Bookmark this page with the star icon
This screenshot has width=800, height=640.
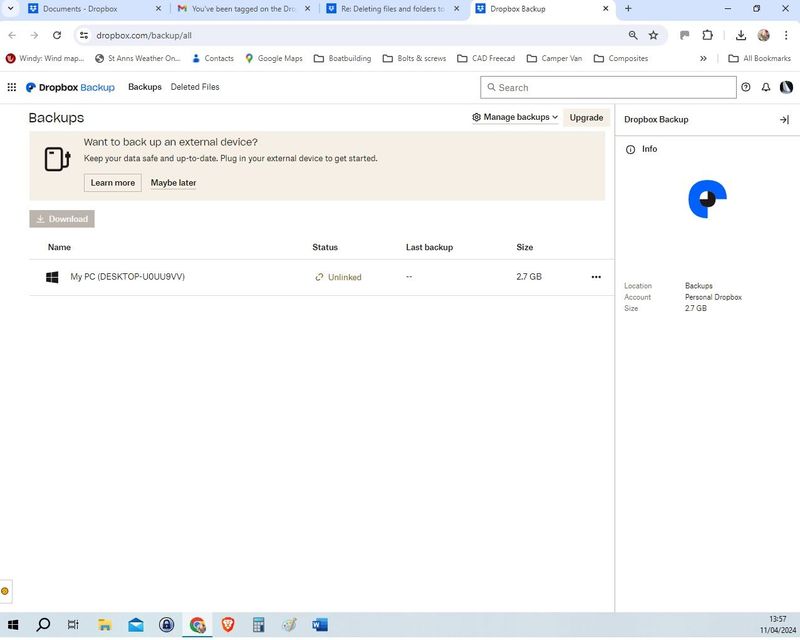(653, 35)
